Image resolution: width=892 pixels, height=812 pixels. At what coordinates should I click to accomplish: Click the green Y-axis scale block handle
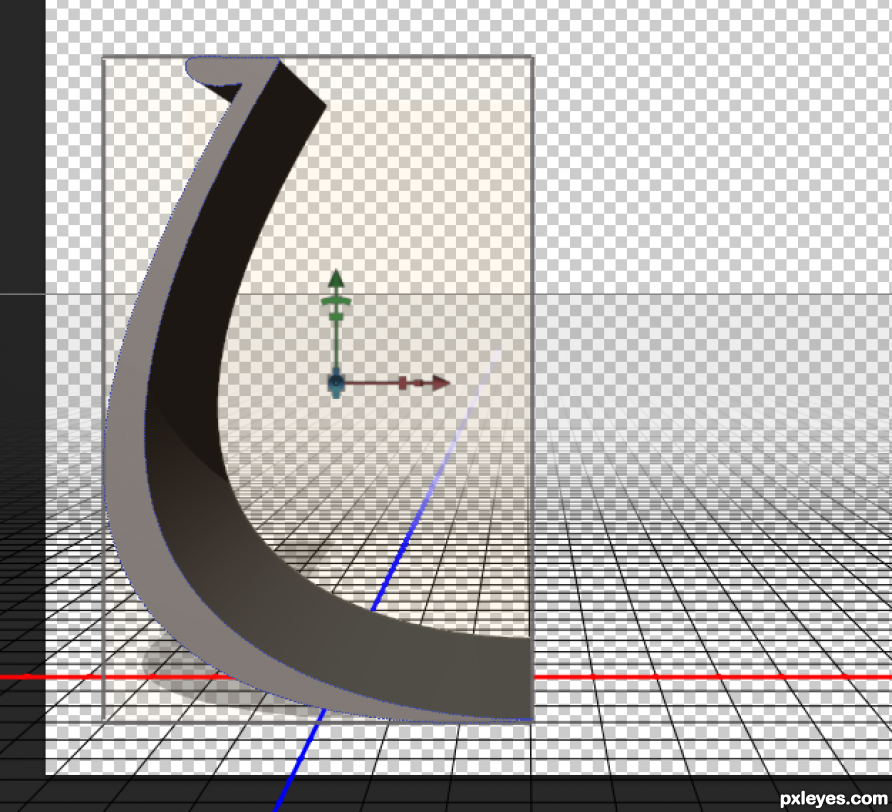point(336,316)
